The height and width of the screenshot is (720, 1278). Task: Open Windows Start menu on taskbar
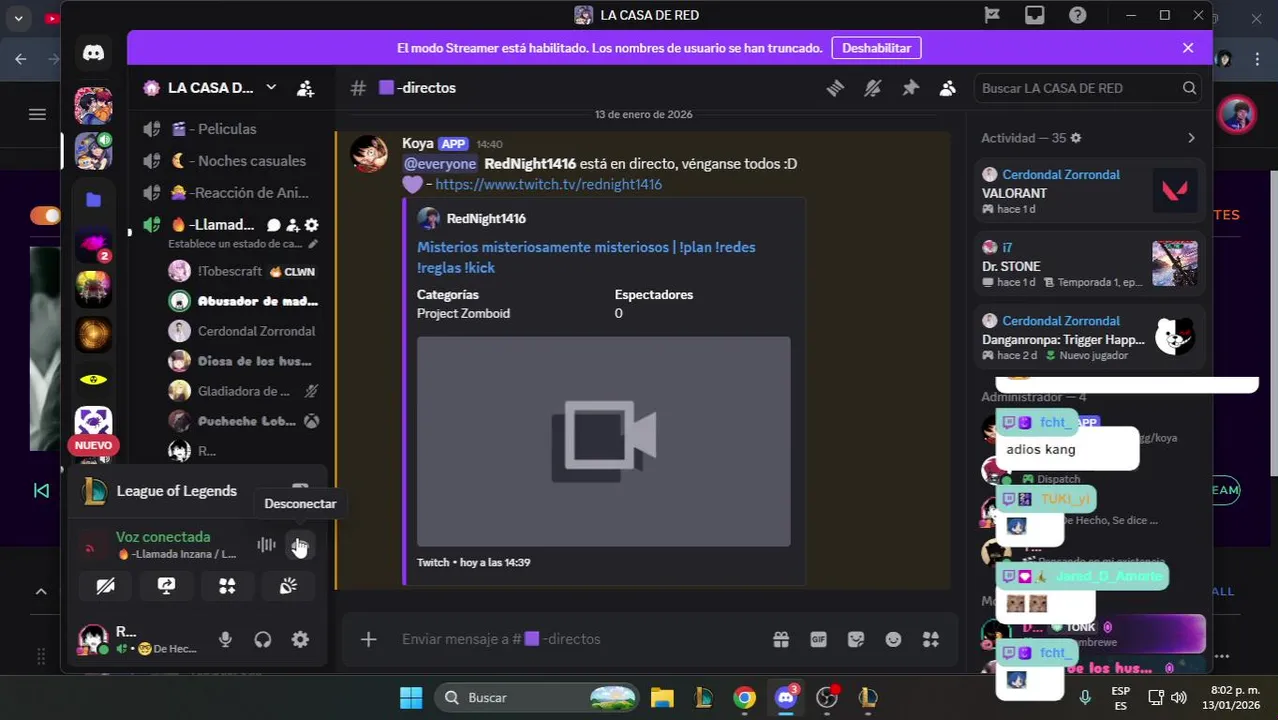(x=411, y=698)
